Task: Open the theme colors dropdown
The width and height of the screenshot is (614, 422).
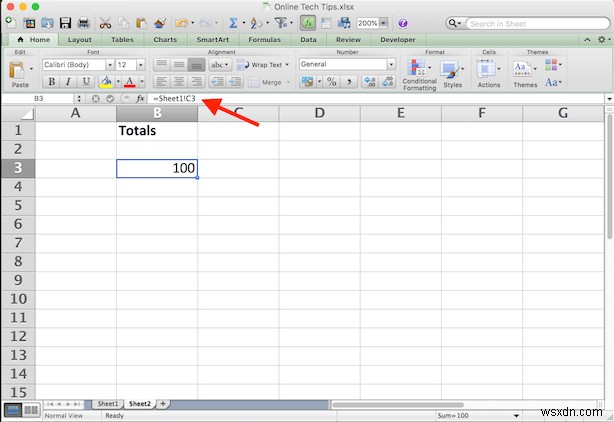Action: (x=553, y=65)
